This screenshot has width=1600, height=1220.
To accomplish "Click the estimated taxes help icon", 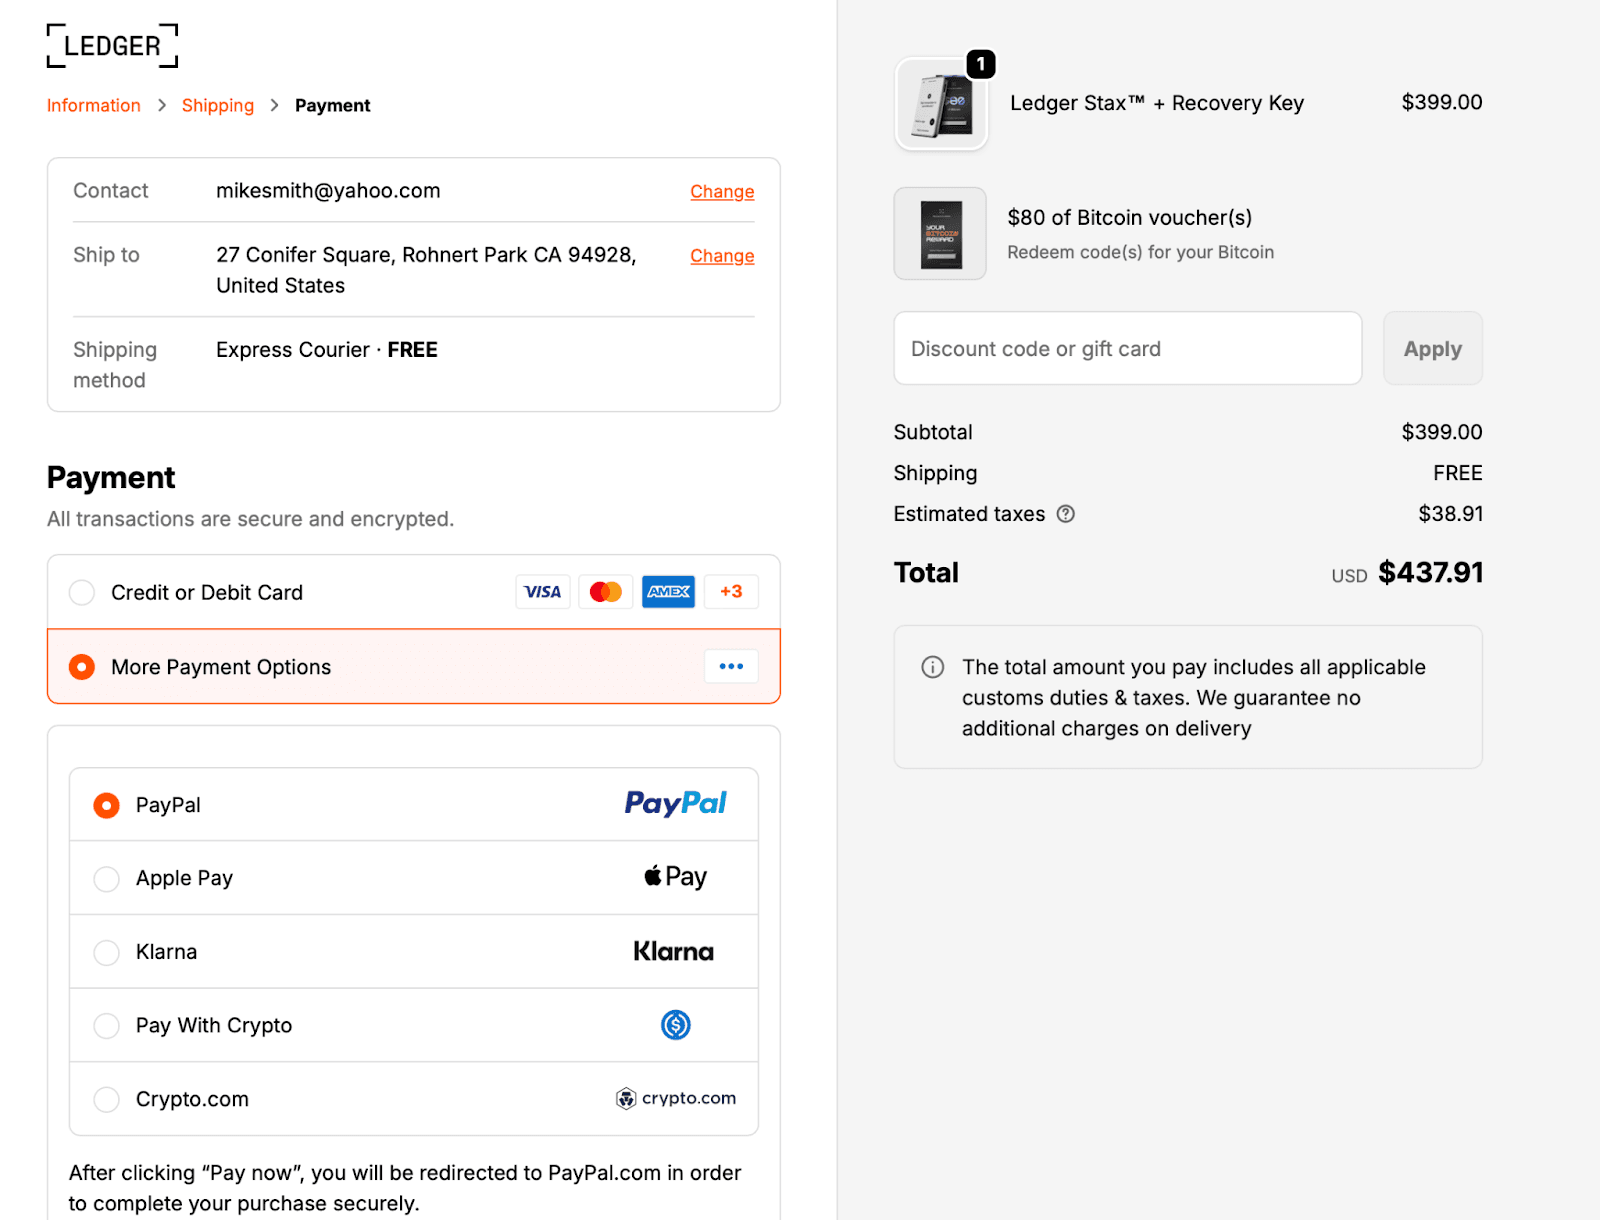I will tap(1066, 514).
